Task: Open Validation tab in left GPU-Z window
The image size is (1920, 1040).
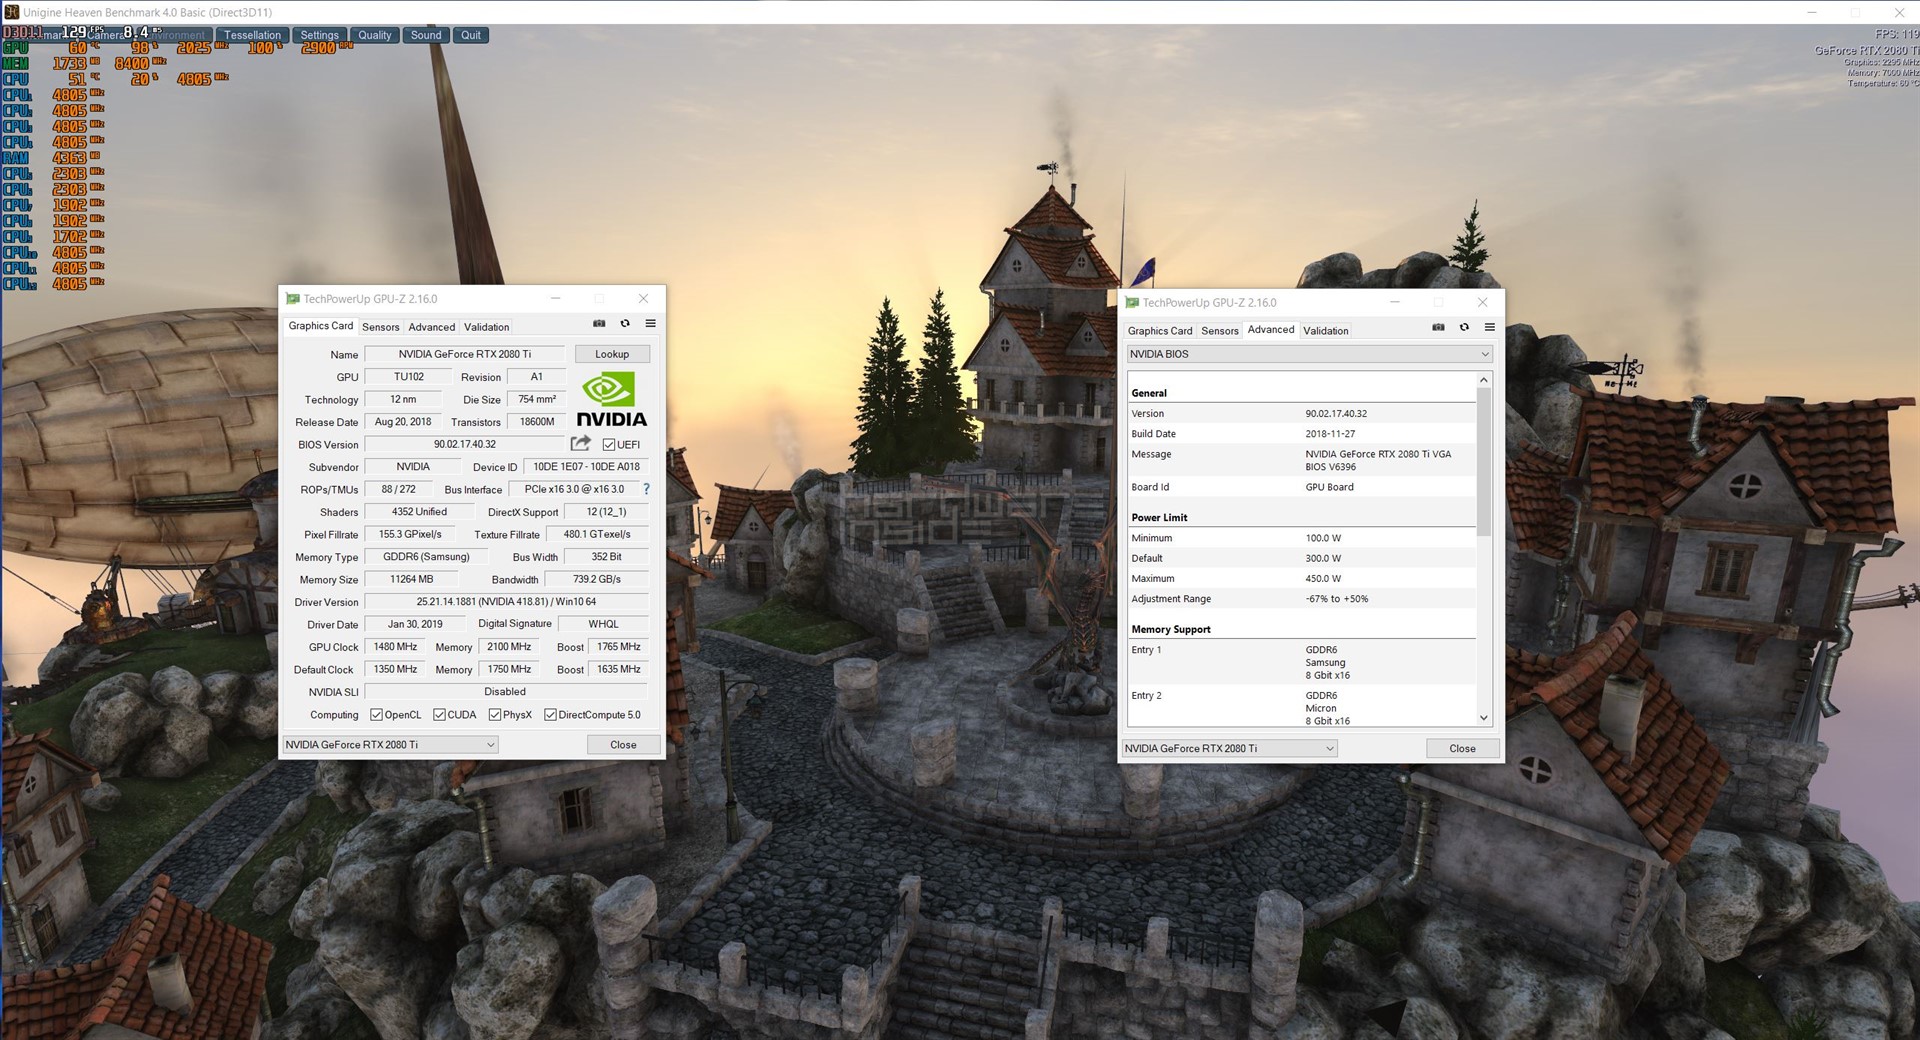Action: pos(487,327)
